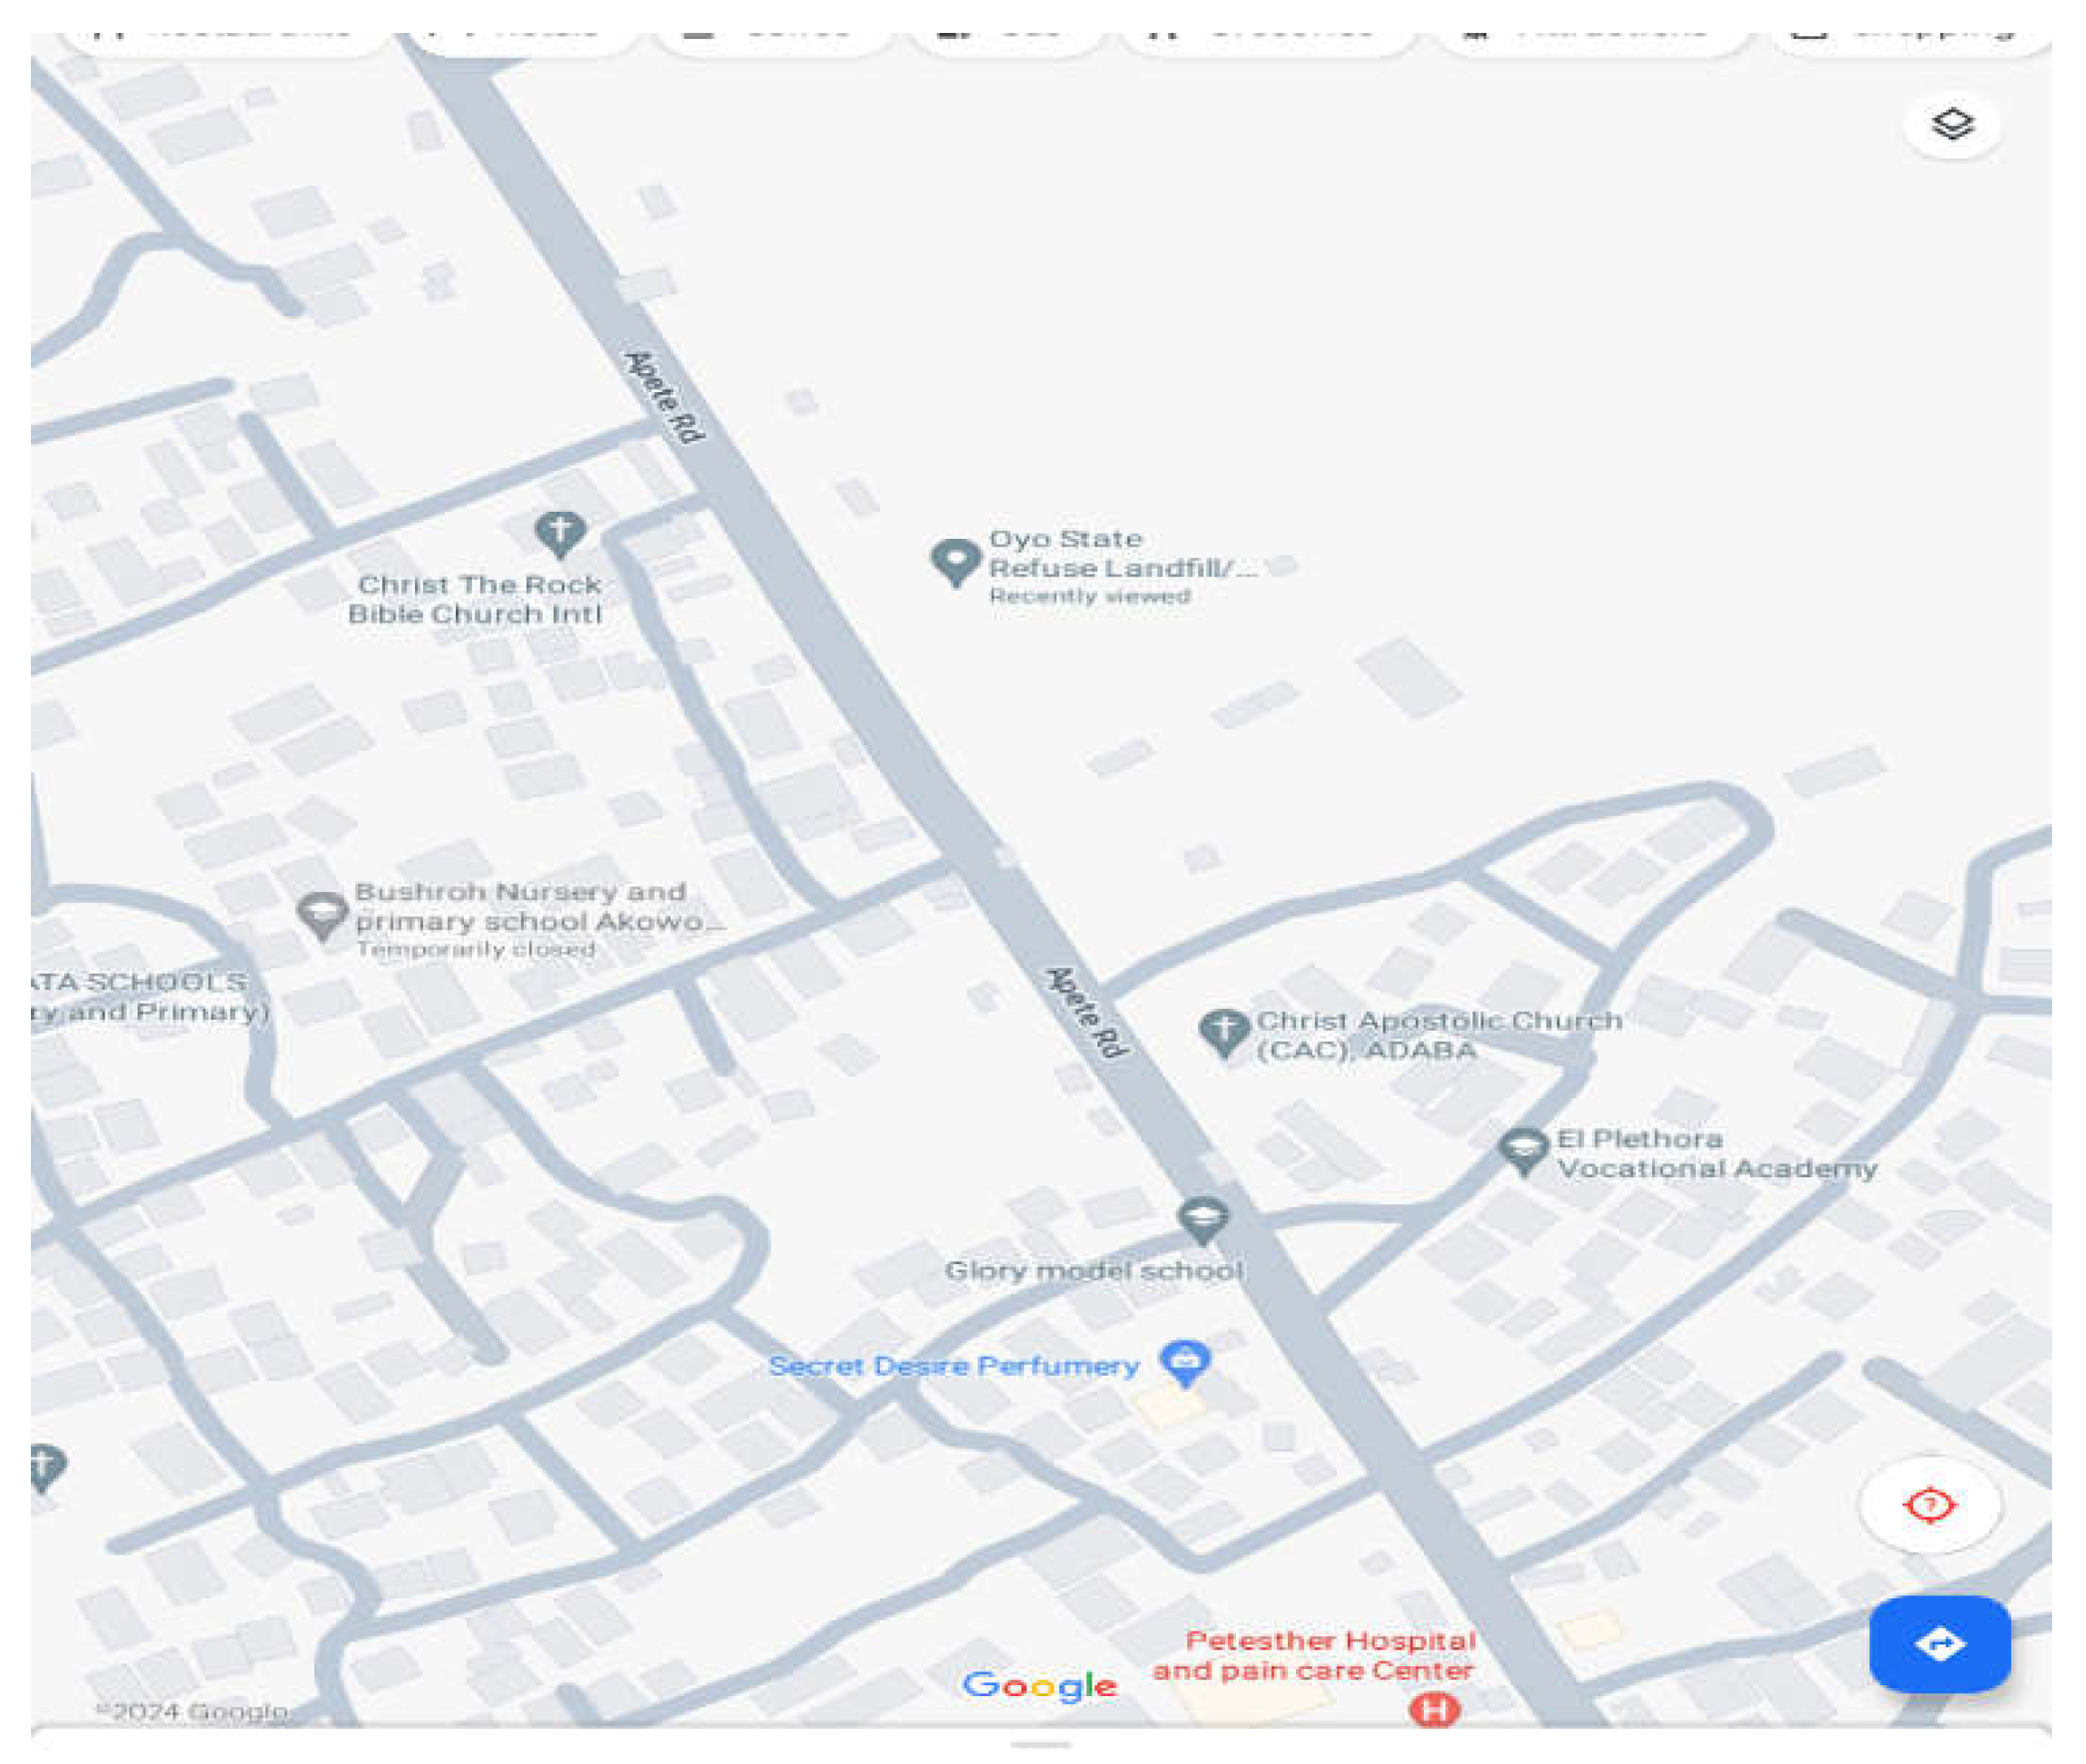Viewport: 2086px width, 1764px height.
Task: Select Bushroh Nursery school pin icon
Action: coord(322,913)
